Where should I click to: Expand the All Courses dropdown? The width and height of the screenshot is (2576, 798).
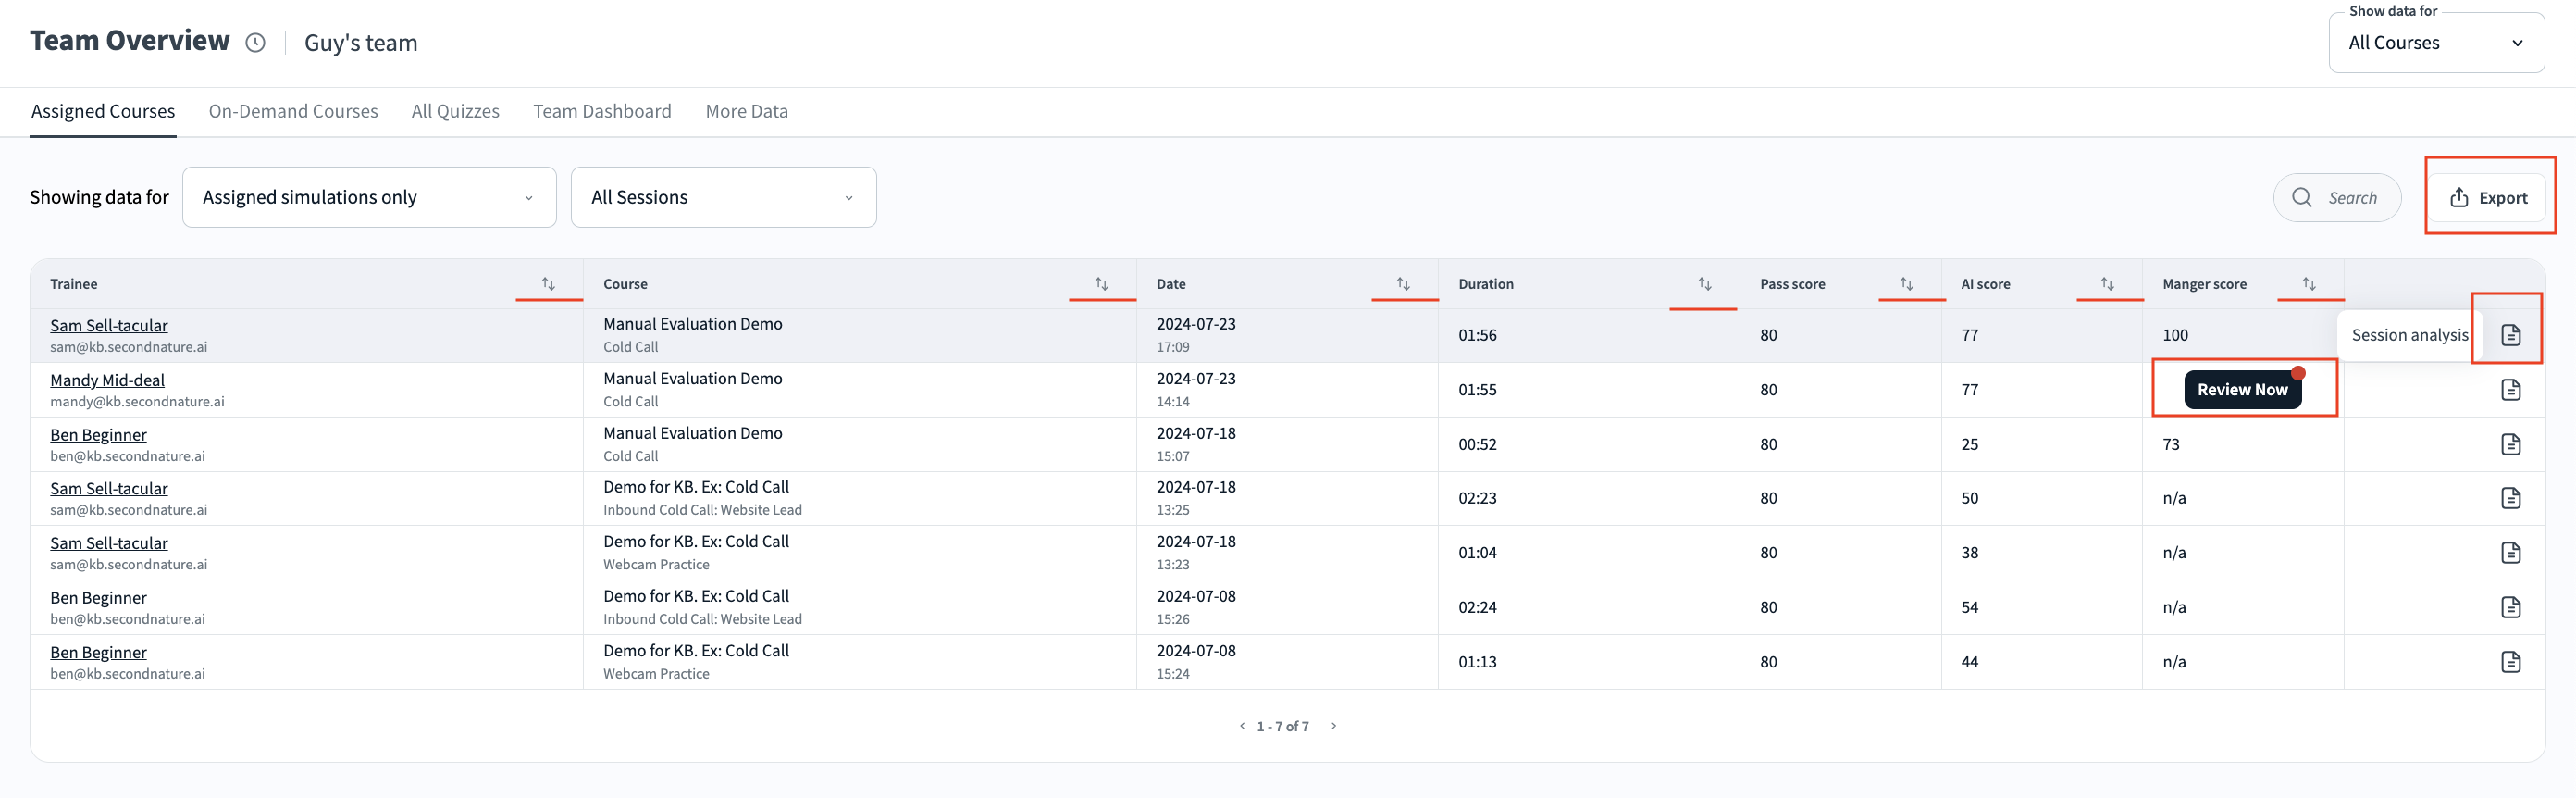pos(2436,43)
